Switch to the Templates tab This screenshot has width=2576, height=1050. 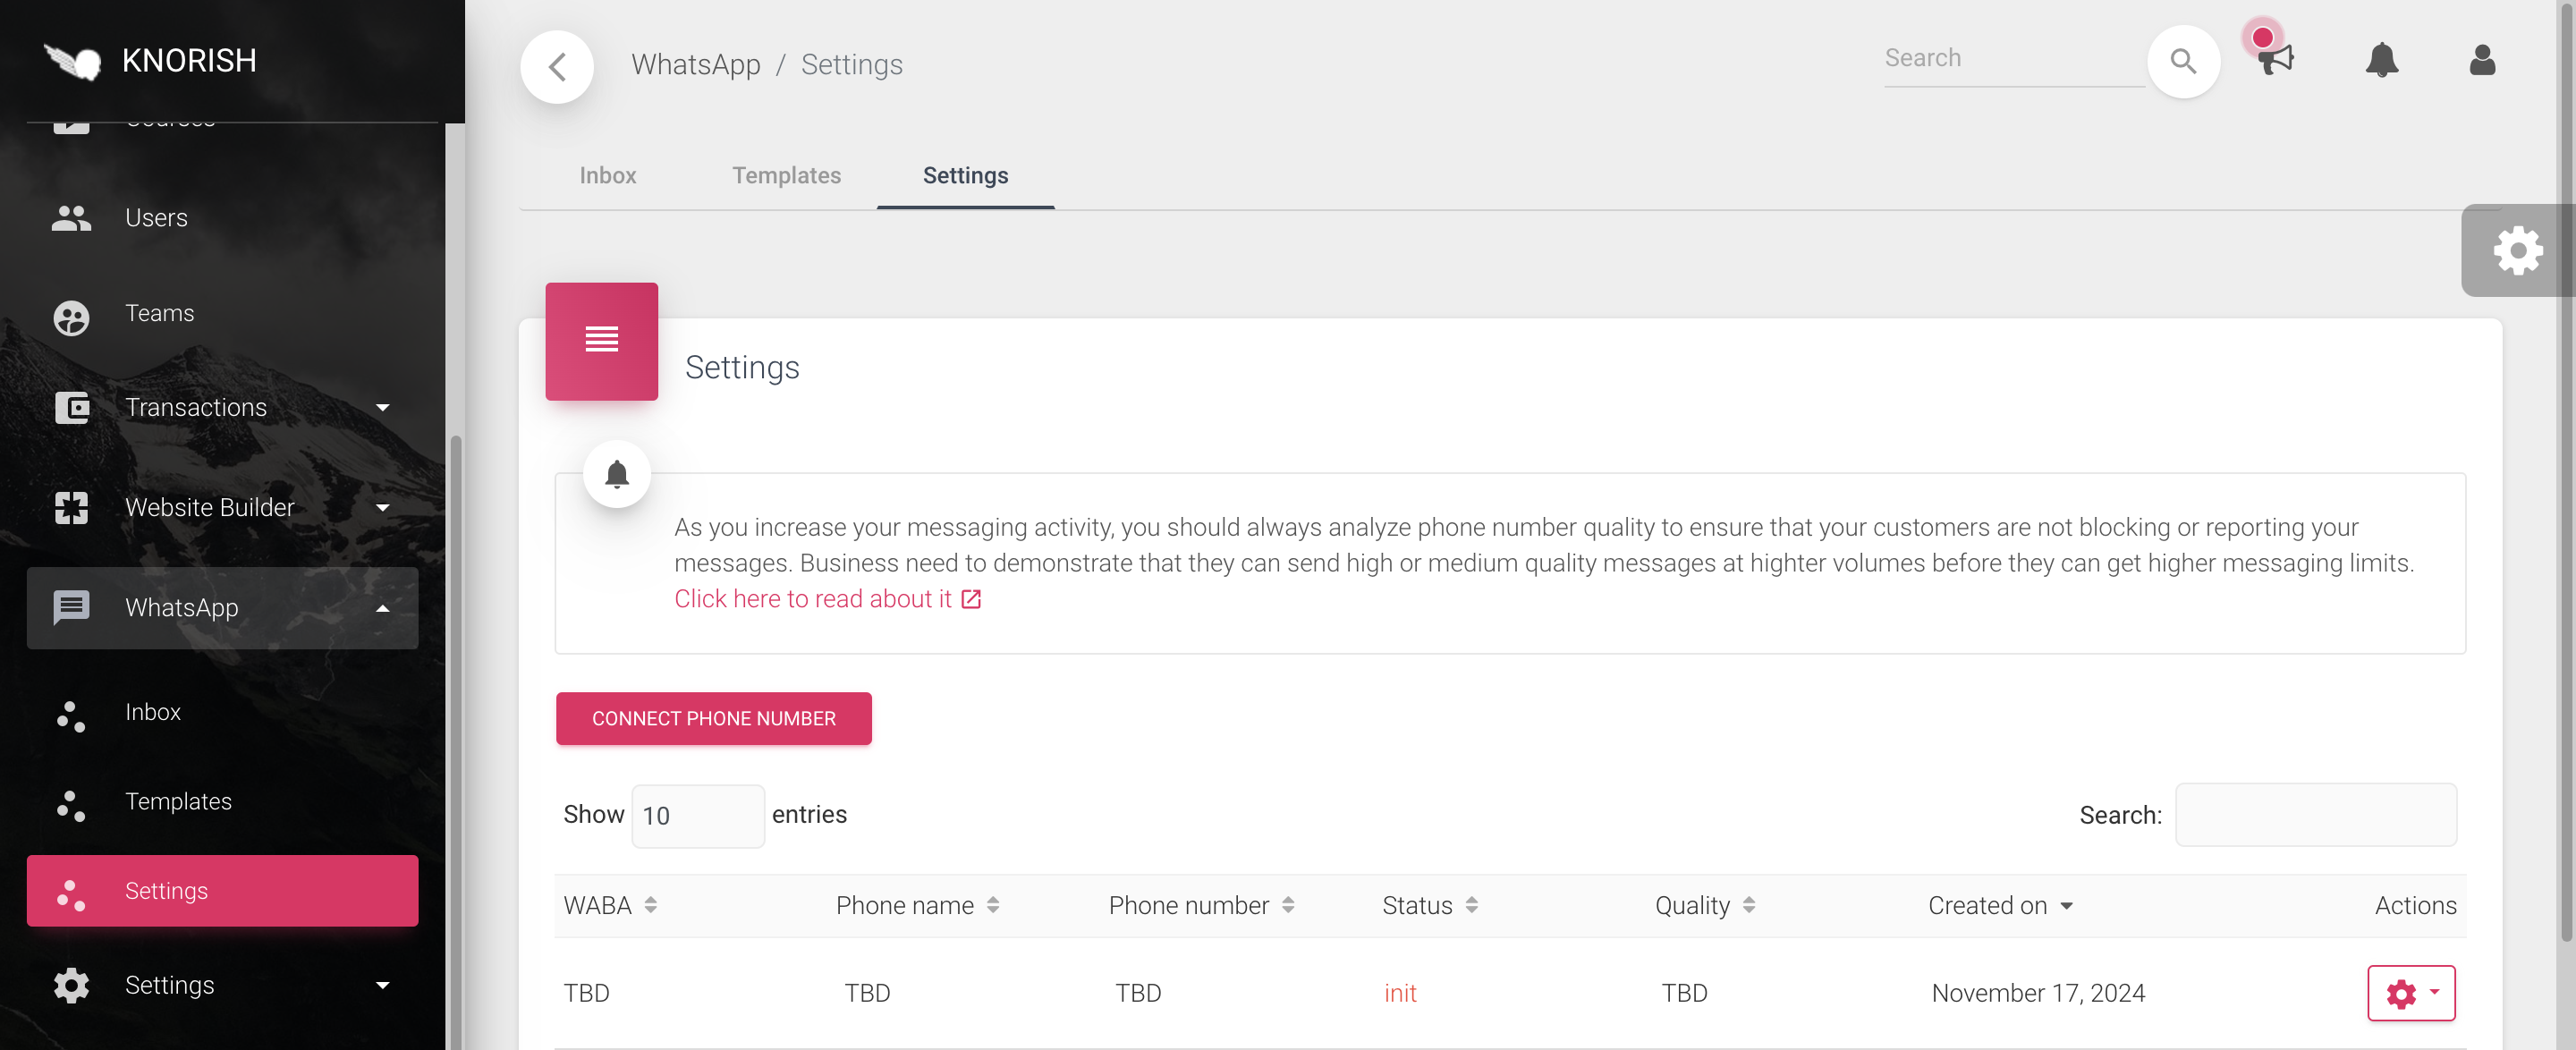point(786,175)
